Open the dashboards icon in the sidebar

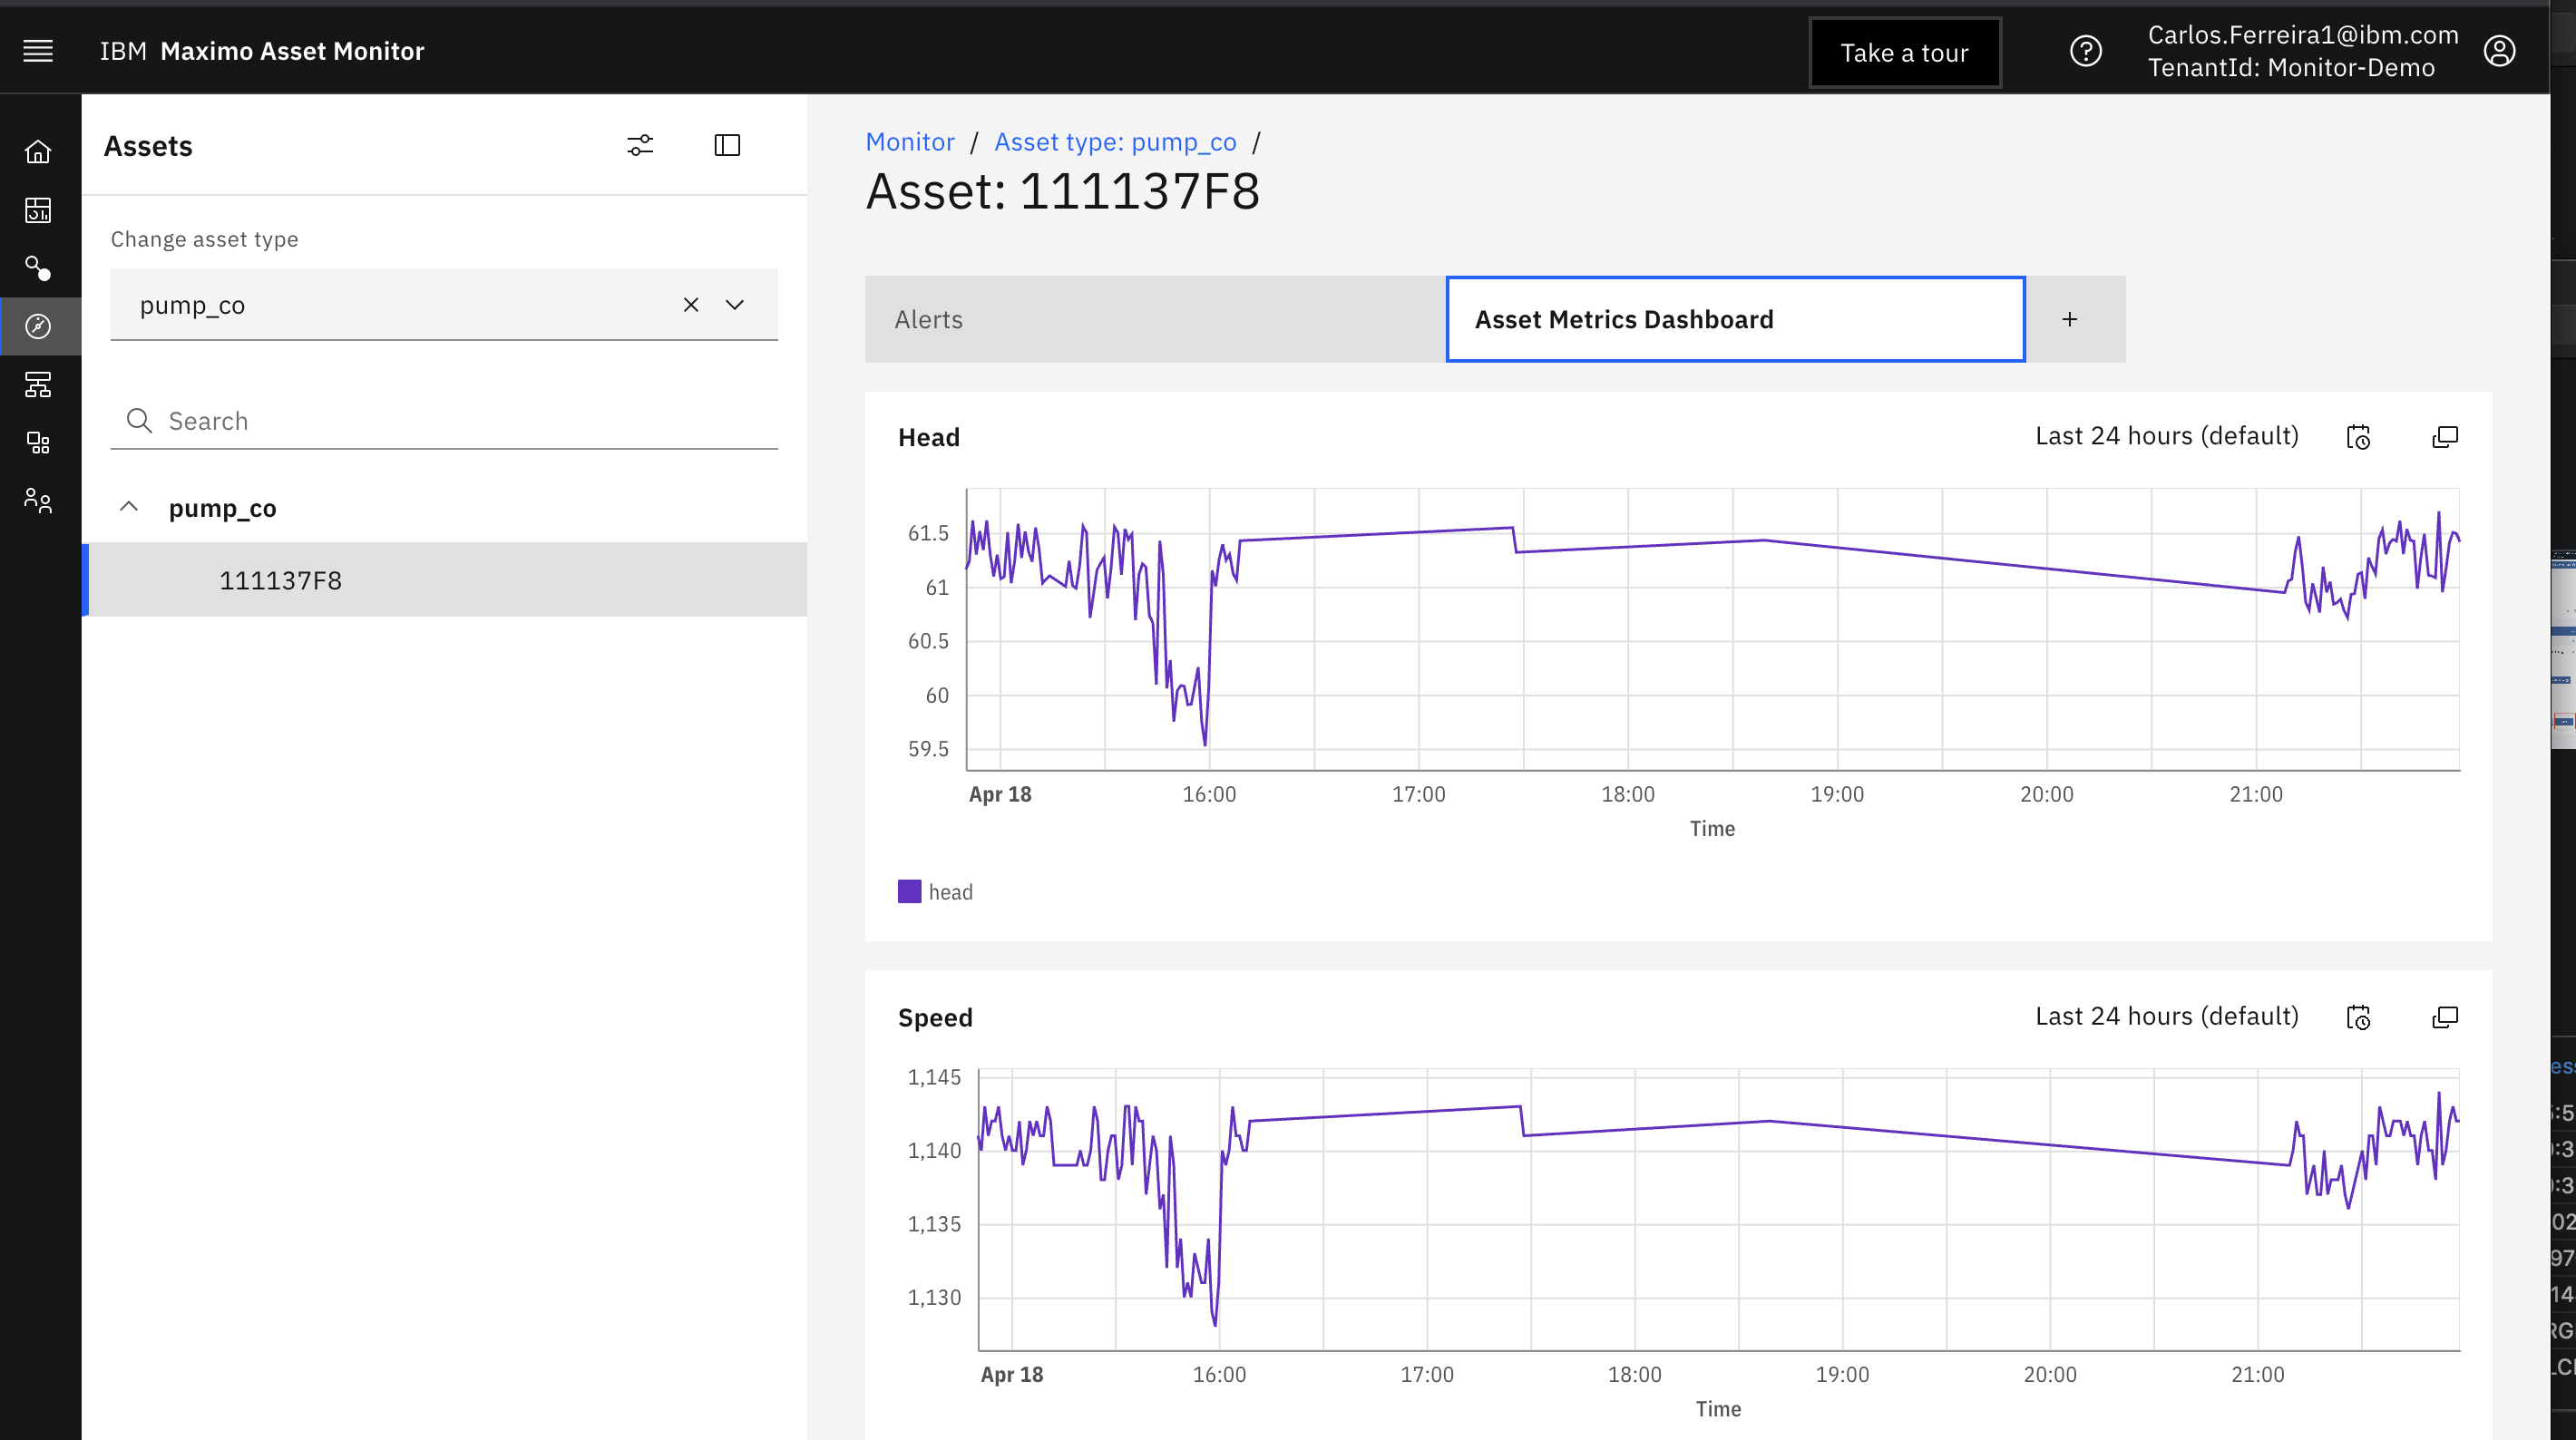coord(38,210)
